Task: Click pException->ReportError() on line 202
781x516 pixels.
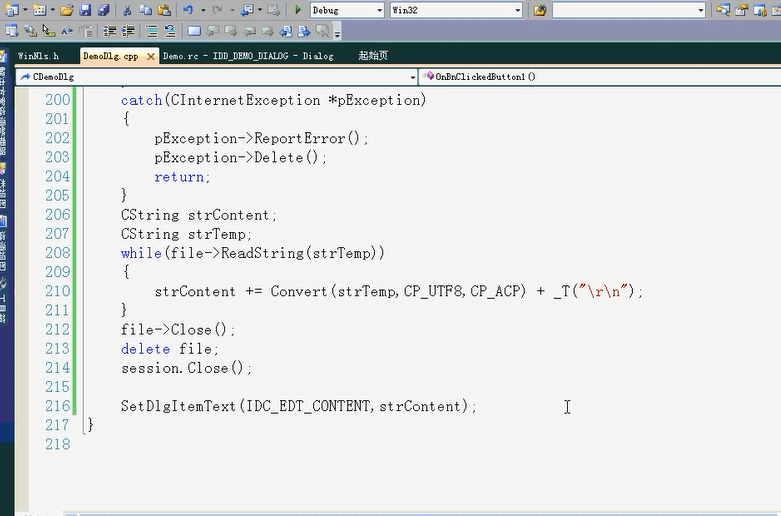Action: click(x=261, y=138)
